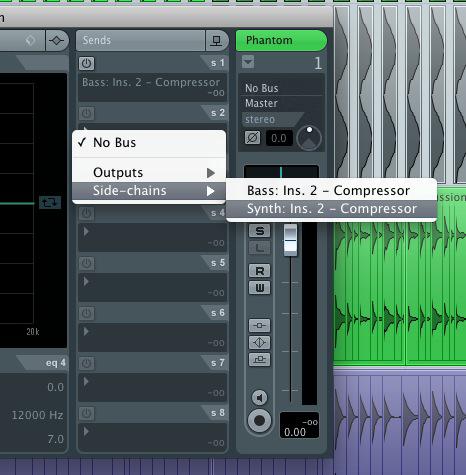Open send s5 destination arrow
This screenshot has width=466, height=475.
click(86, 281)
